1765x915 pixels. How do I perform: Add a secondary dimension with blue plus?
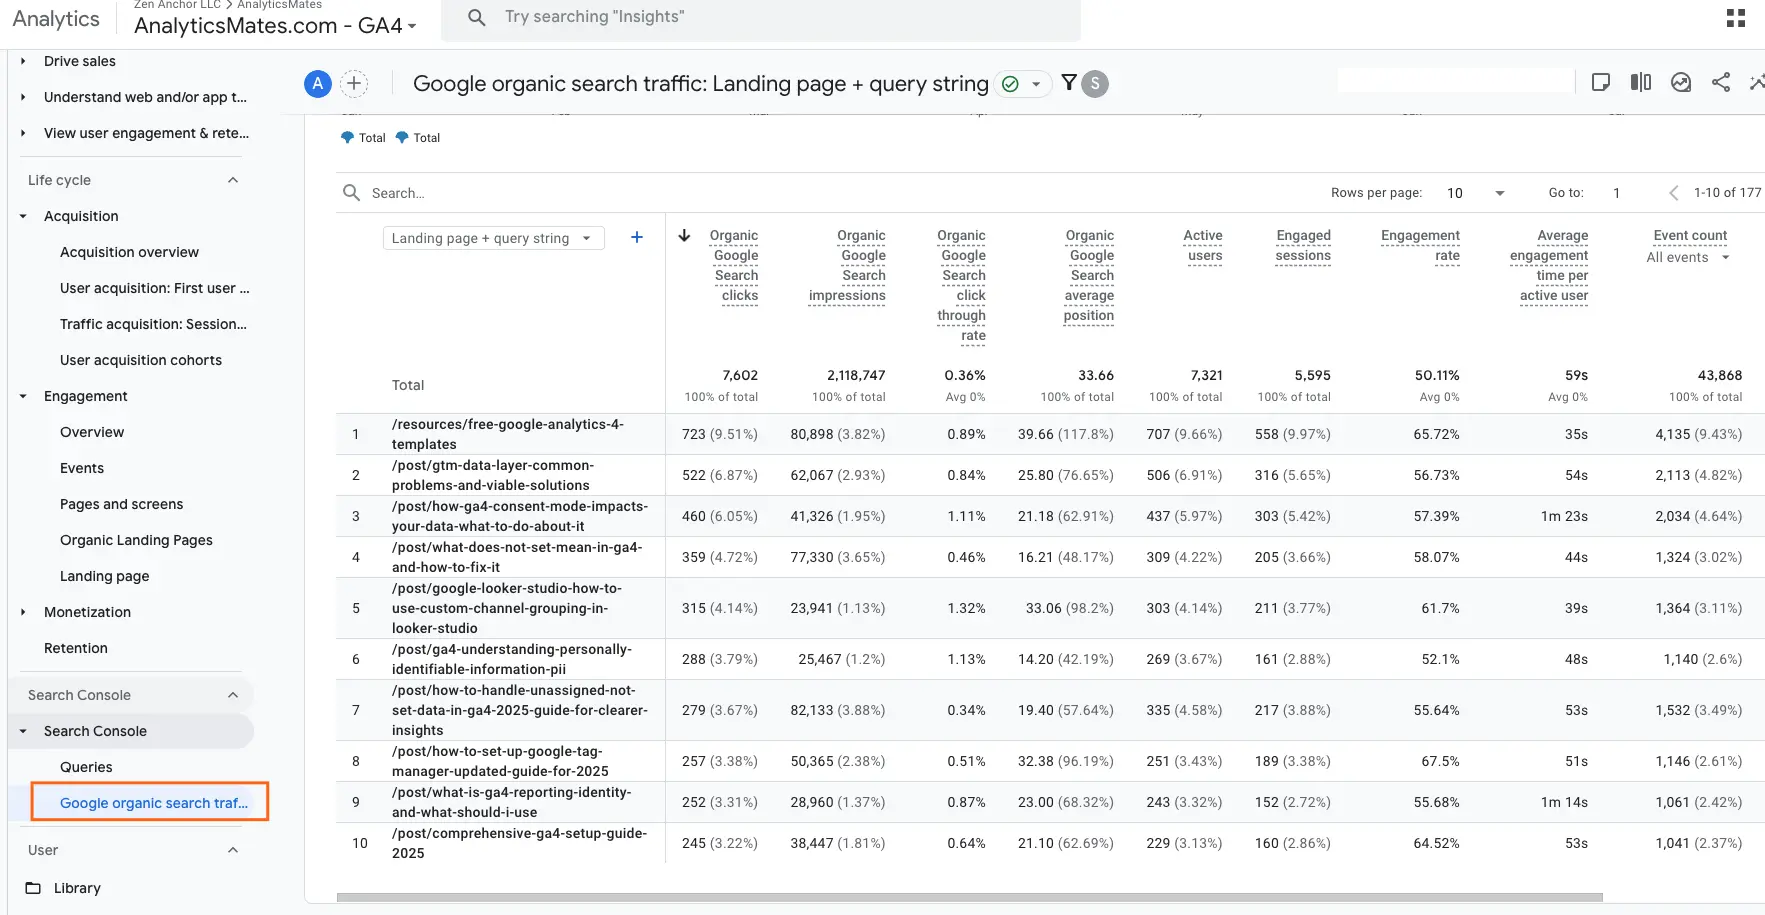click(x=636, y=237)
